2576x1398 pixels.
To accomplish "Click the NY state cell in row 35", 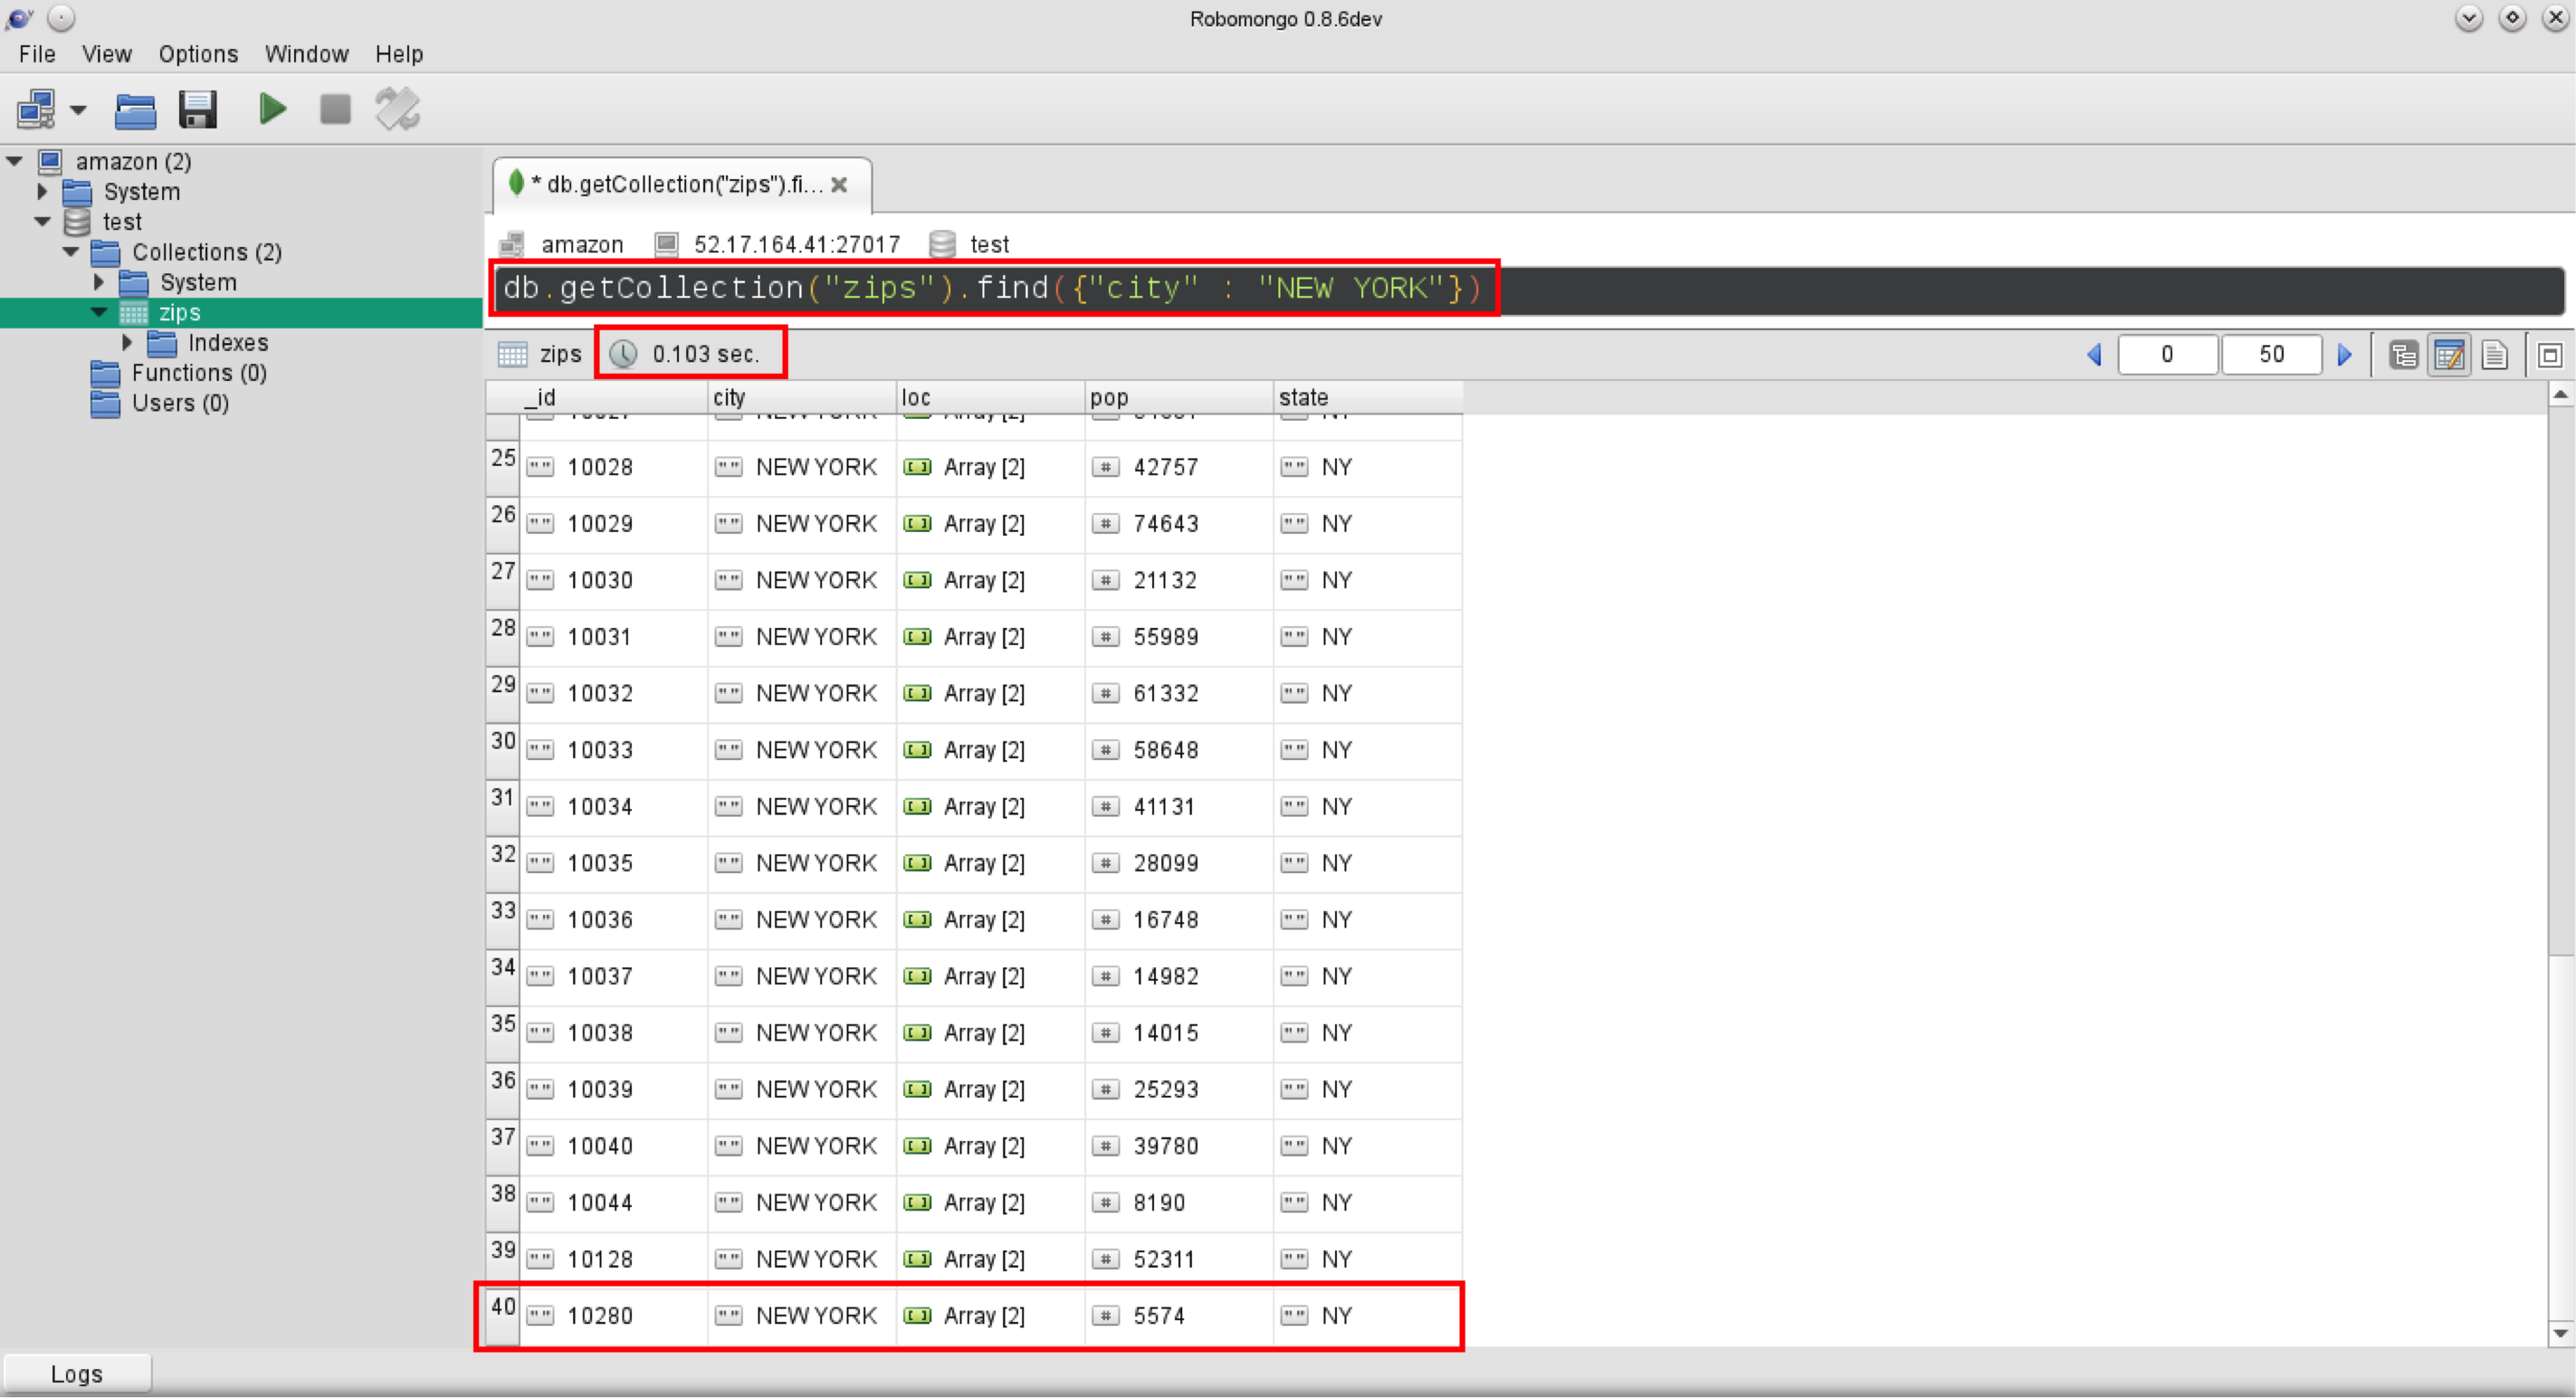I will coord(1367,1033).
